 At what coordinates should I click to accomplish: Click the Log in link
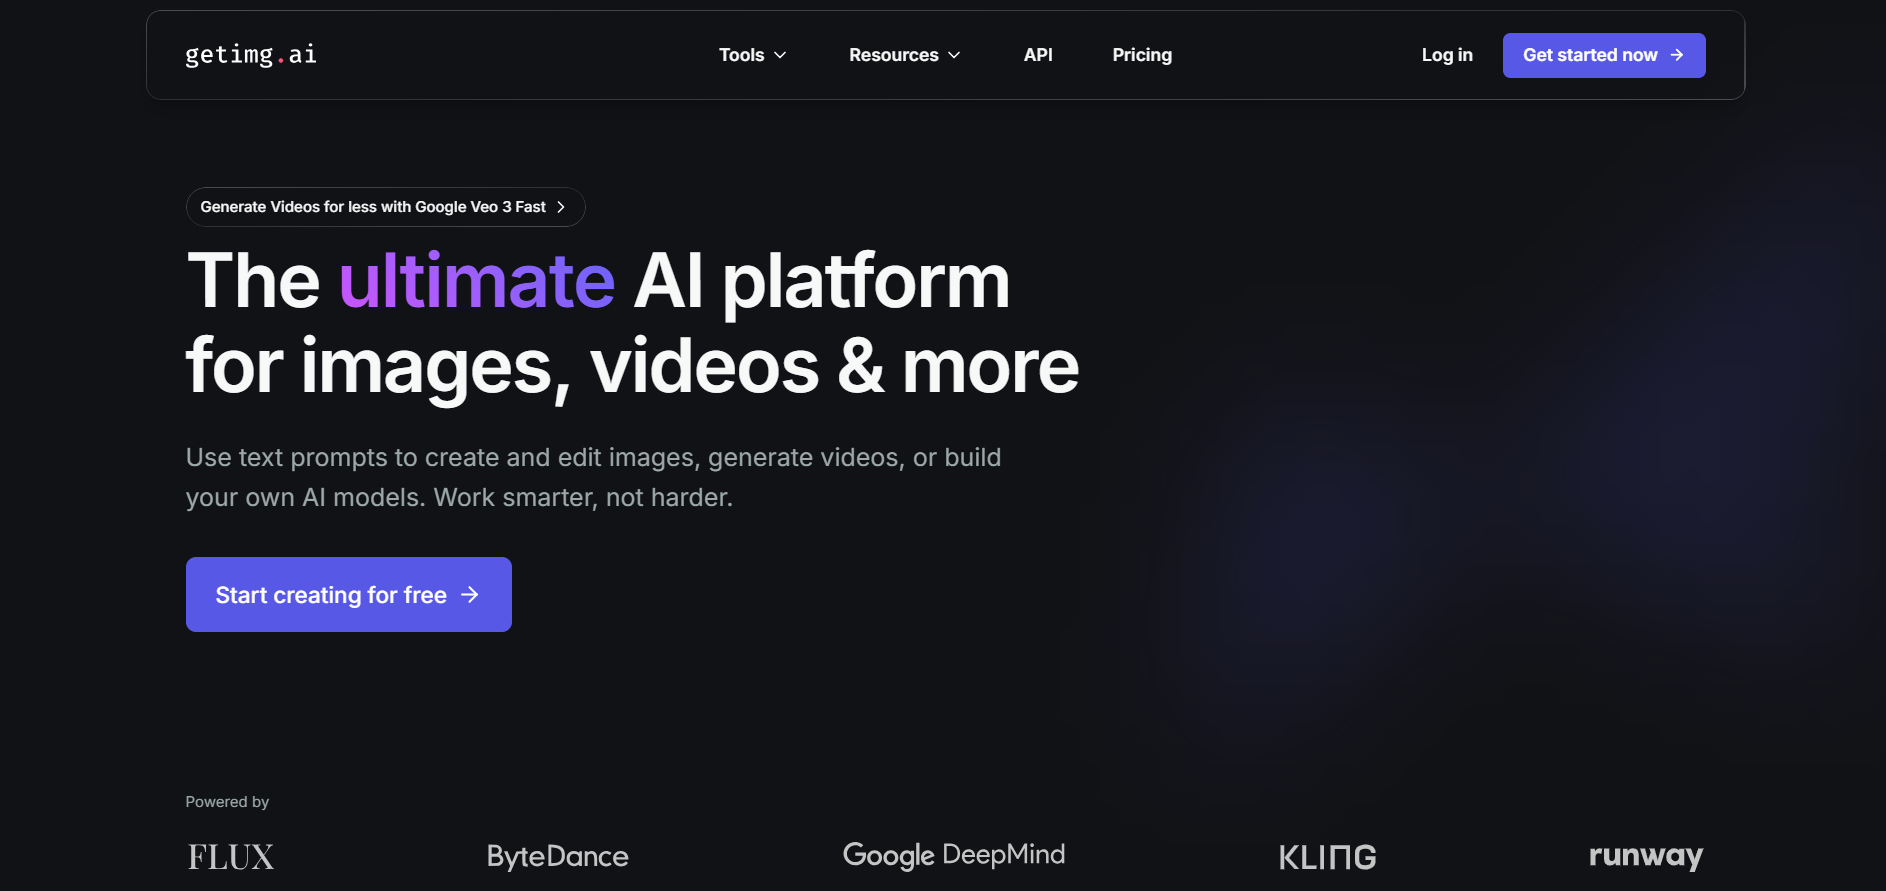(1446, 55)
